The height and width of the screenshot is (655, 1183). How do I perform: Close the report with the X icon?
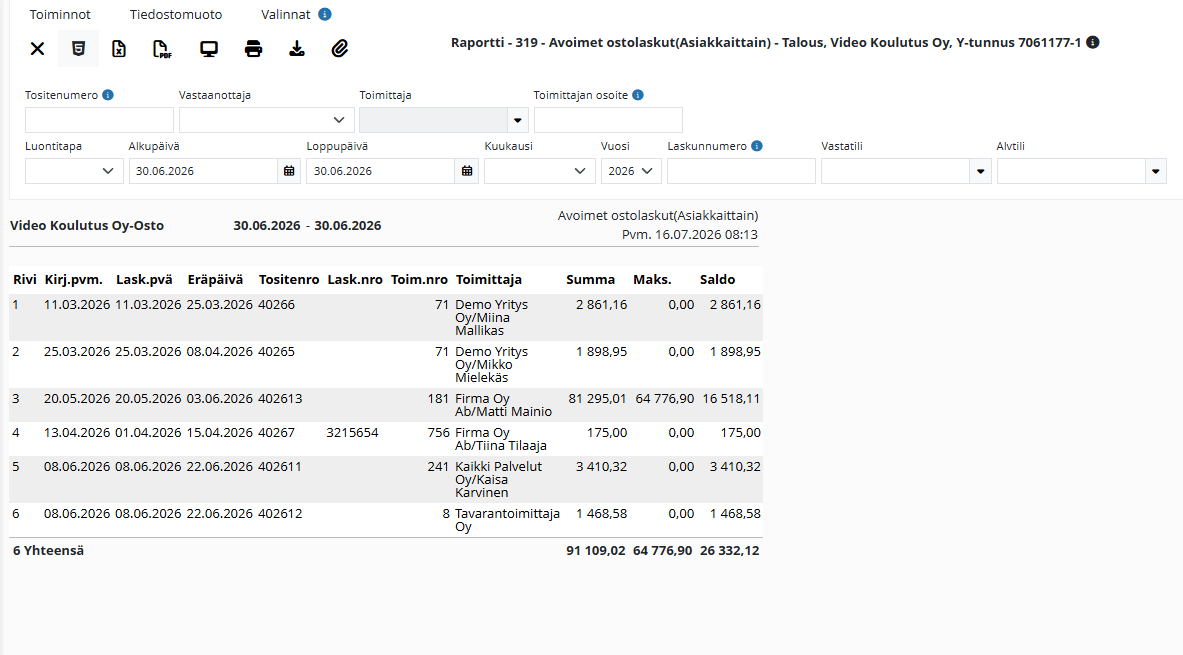click(x=37, y=49)
